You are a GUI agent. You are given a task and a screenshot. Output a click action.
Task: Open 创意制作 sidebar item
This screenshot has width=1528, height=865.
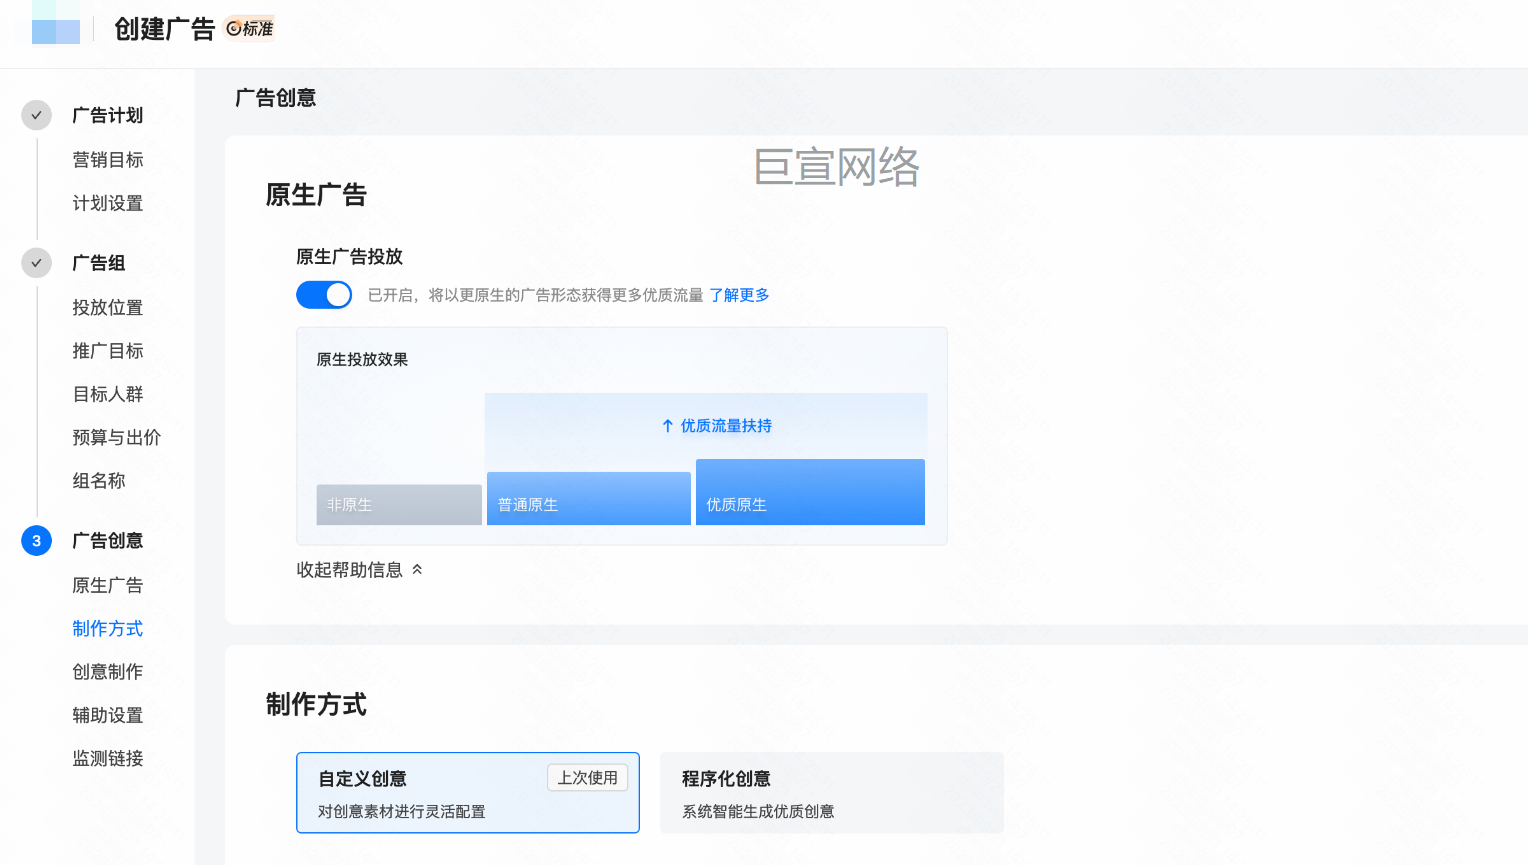[108, 672]
